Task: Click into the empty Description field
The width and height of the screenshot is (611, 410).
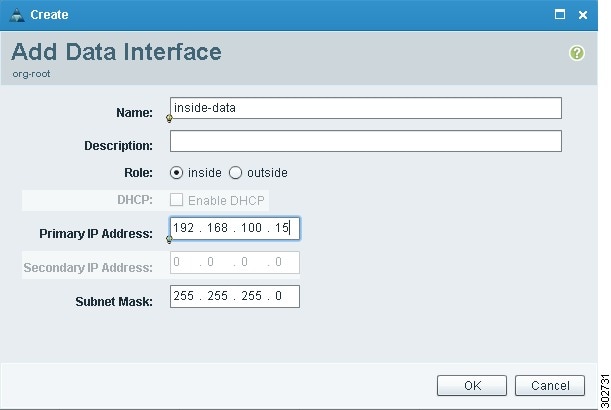Action: pos(366,141)
